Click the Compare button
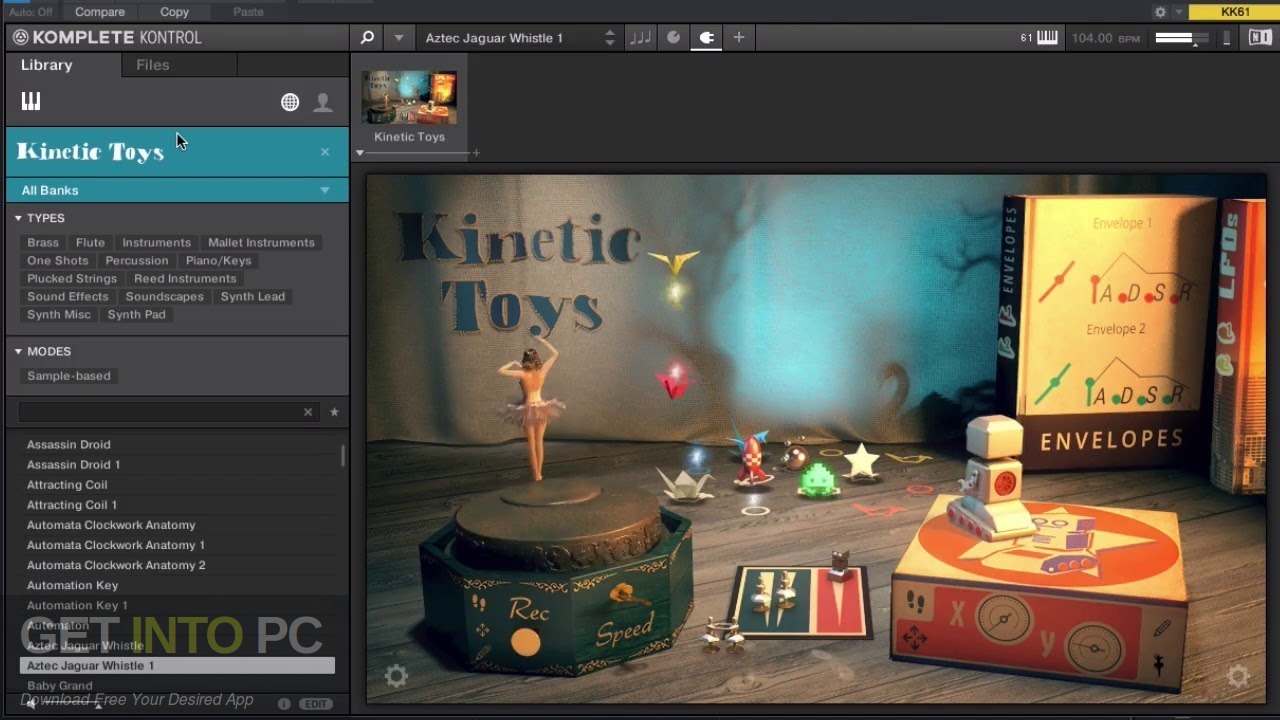 (x=100, y=12)
